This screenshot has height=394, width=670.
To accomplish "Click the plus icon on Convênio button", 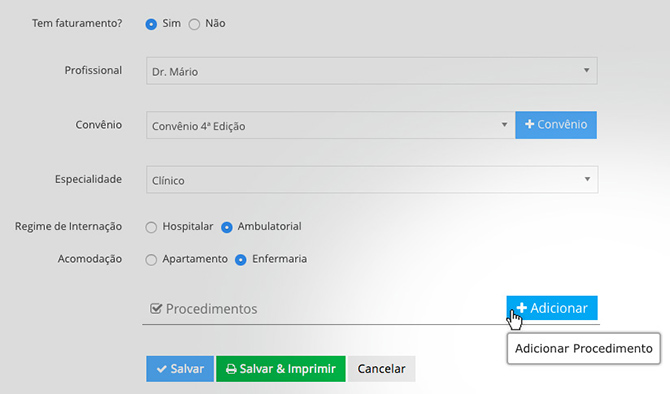I will [x=529, y=124].
